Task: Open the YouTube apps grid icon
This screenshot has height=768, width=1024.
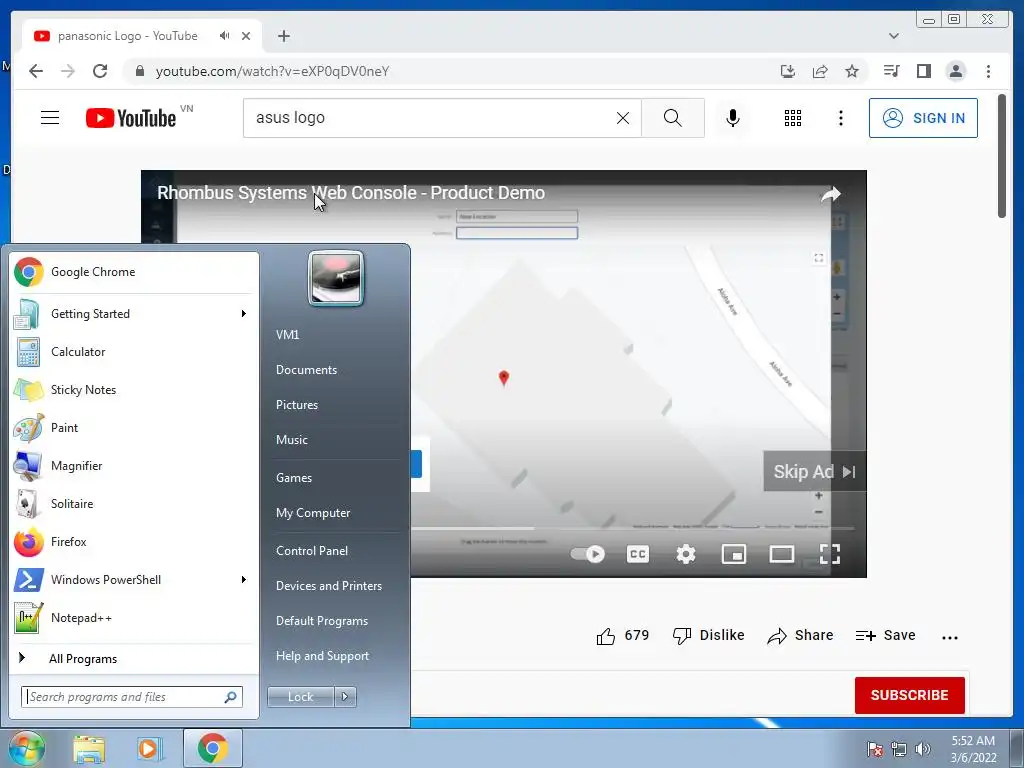Action: pyautogui.click(x=793, y=118)
